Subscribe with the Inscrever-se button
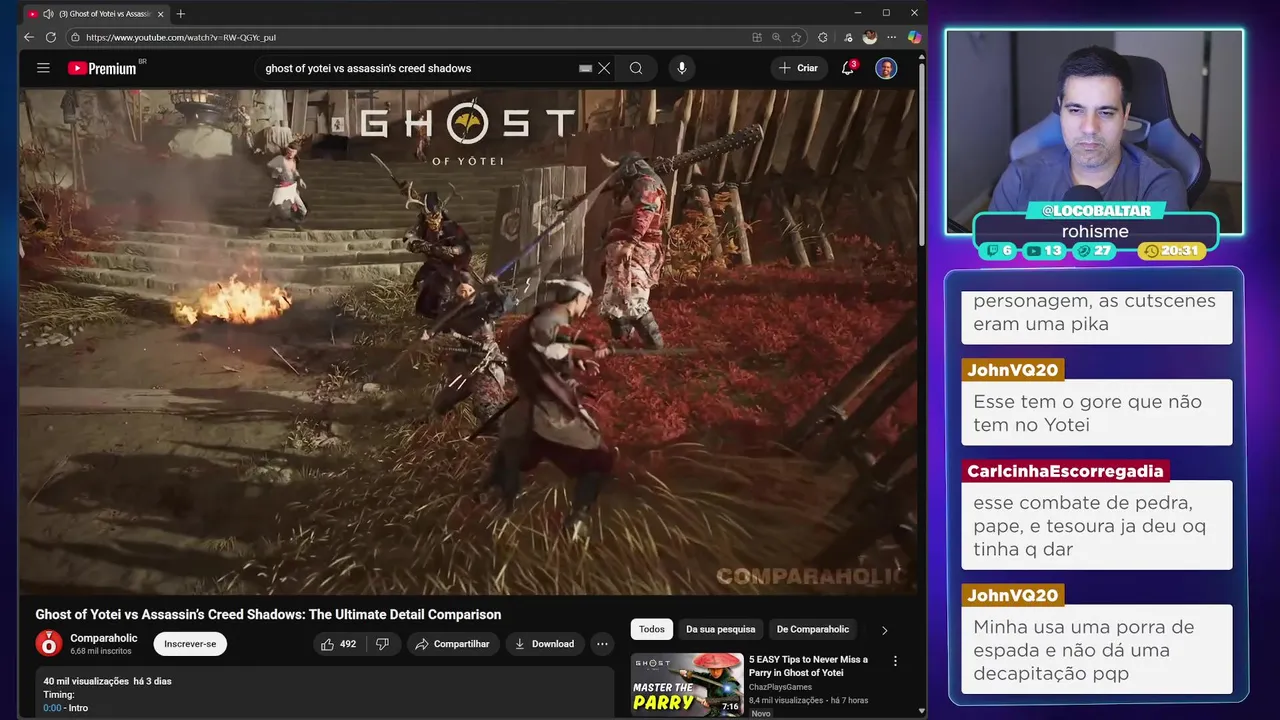 coord(190,644)
